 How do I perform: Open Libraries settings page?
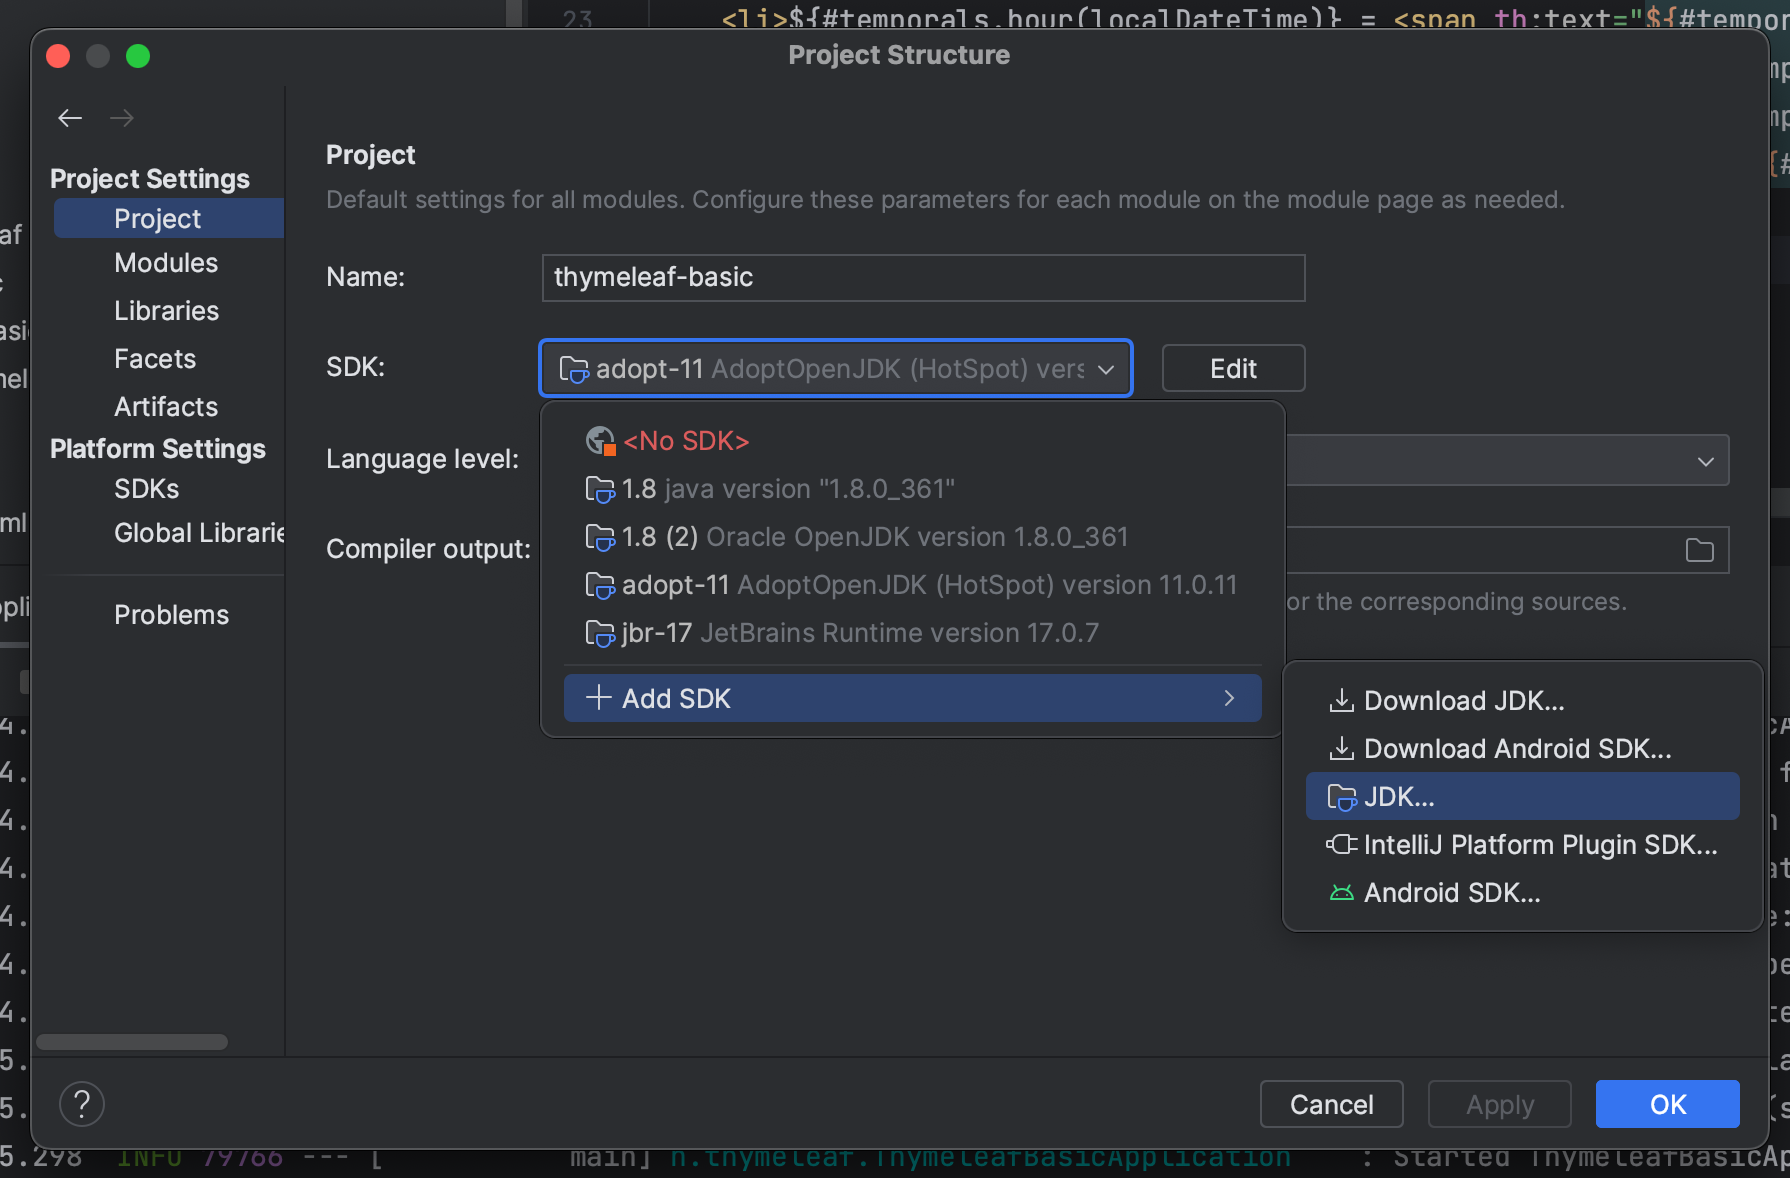tap(166, 311)
